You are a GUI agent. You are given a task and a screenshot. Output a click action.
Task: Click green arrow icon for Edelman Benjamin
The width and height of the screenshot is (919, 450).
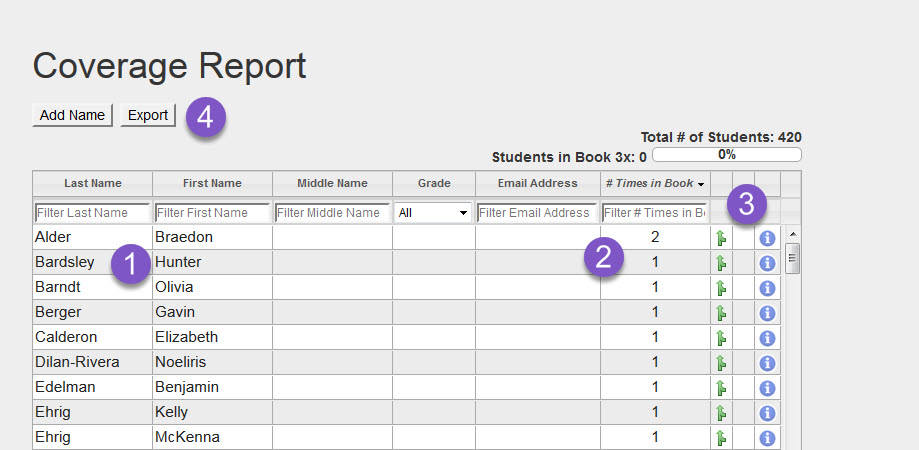[721, 388]
